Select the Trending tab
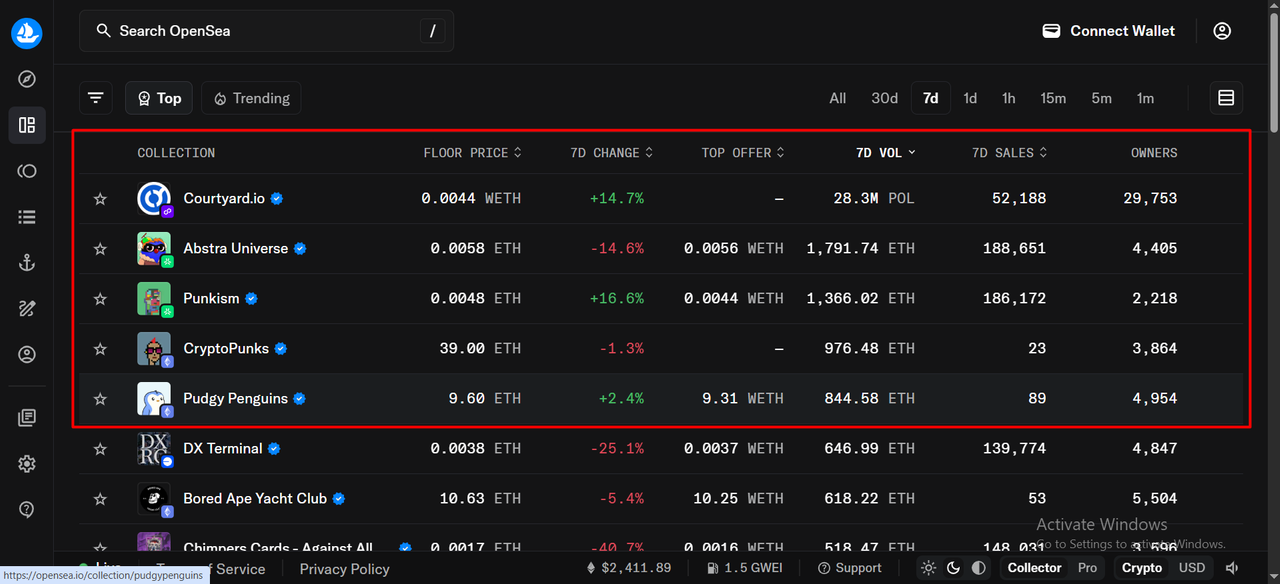 point(251,98)
